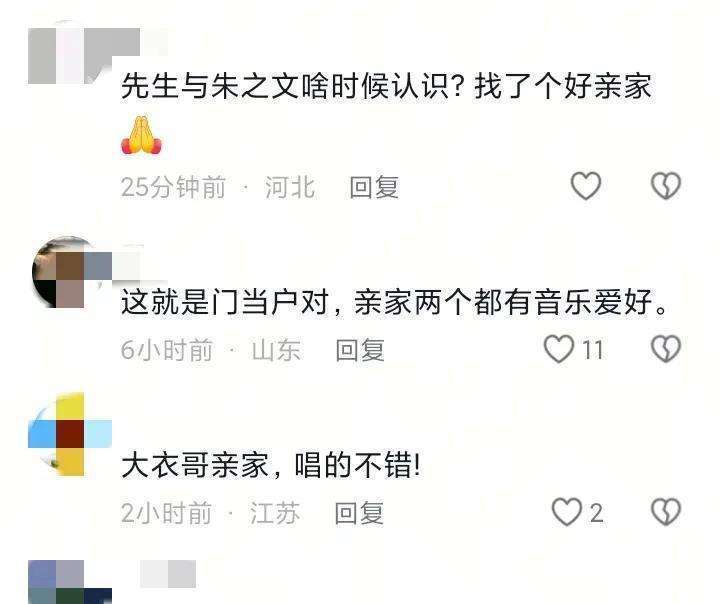720x604 pixels.
Task: Open avatar of the 大衣哥亲家 commenter
Action: [70, 434]
